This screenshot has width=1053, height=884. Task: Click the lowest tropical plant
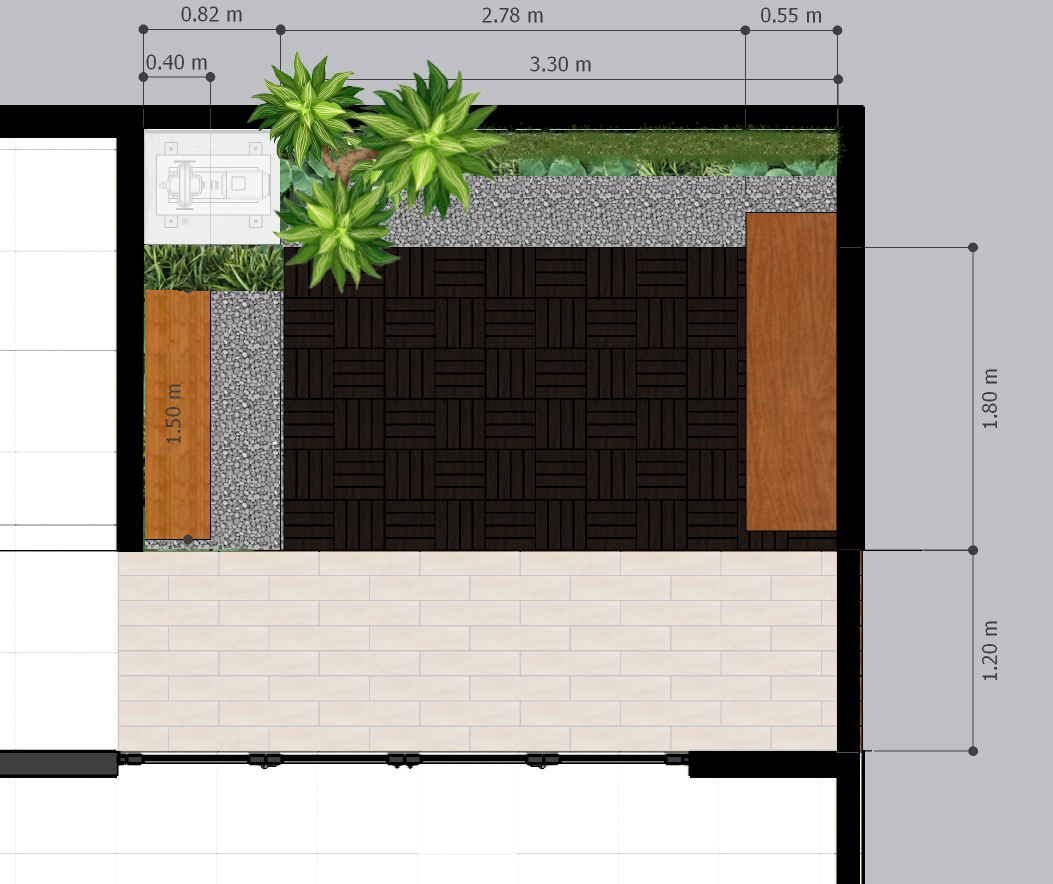(x=335, y=228)
